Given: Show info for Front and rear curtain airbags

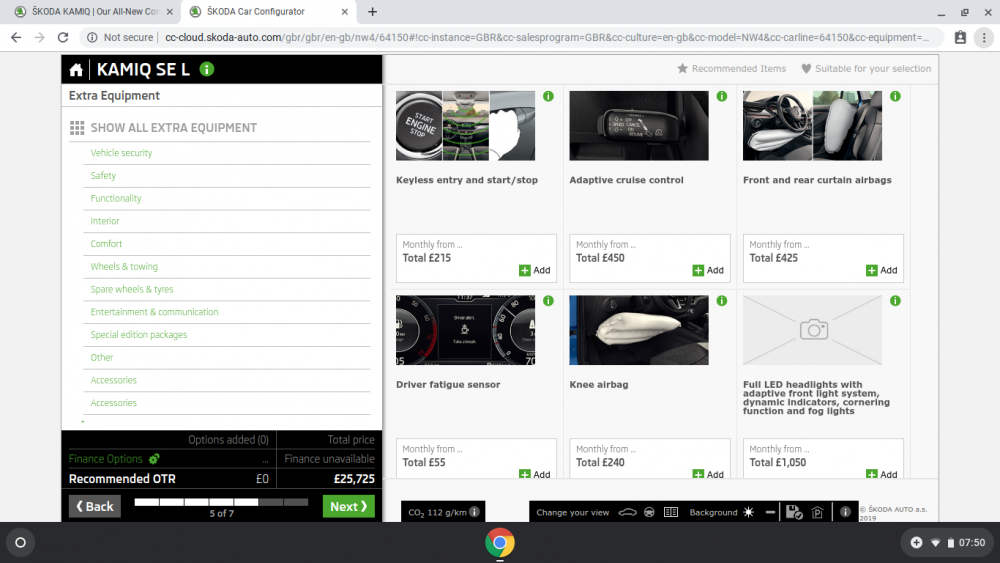Looking at the screenshot, I should (895, 96).
